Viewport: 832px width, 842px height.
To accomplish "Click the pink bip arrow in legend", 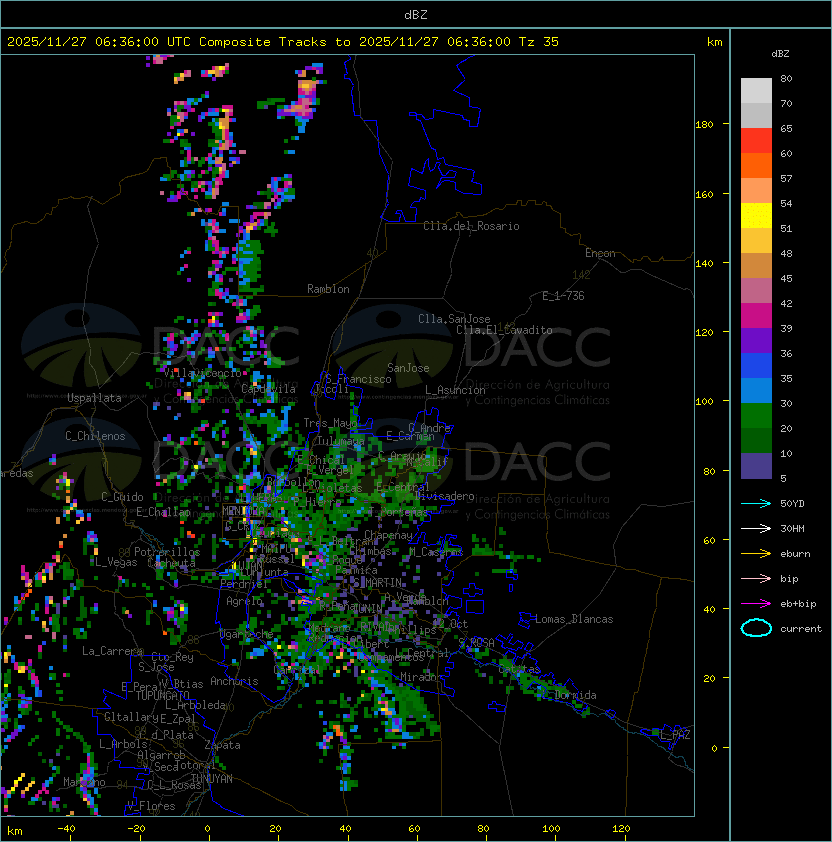I will pyautogui.click(x=756, y=578).
